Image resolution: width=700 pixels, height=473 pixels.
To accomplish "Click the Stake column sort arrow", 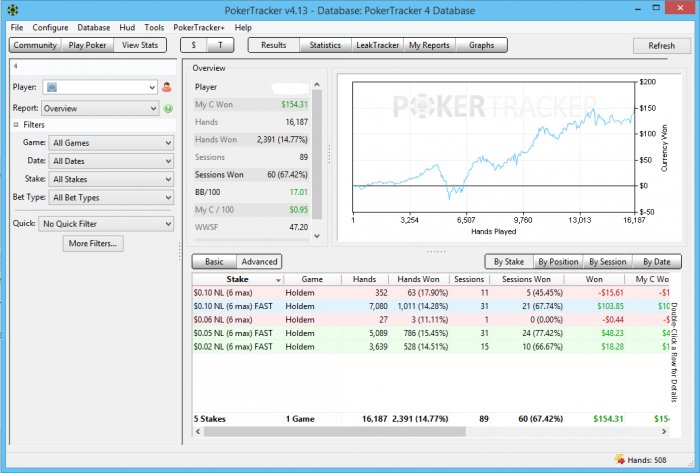I will tap(278, 280).
